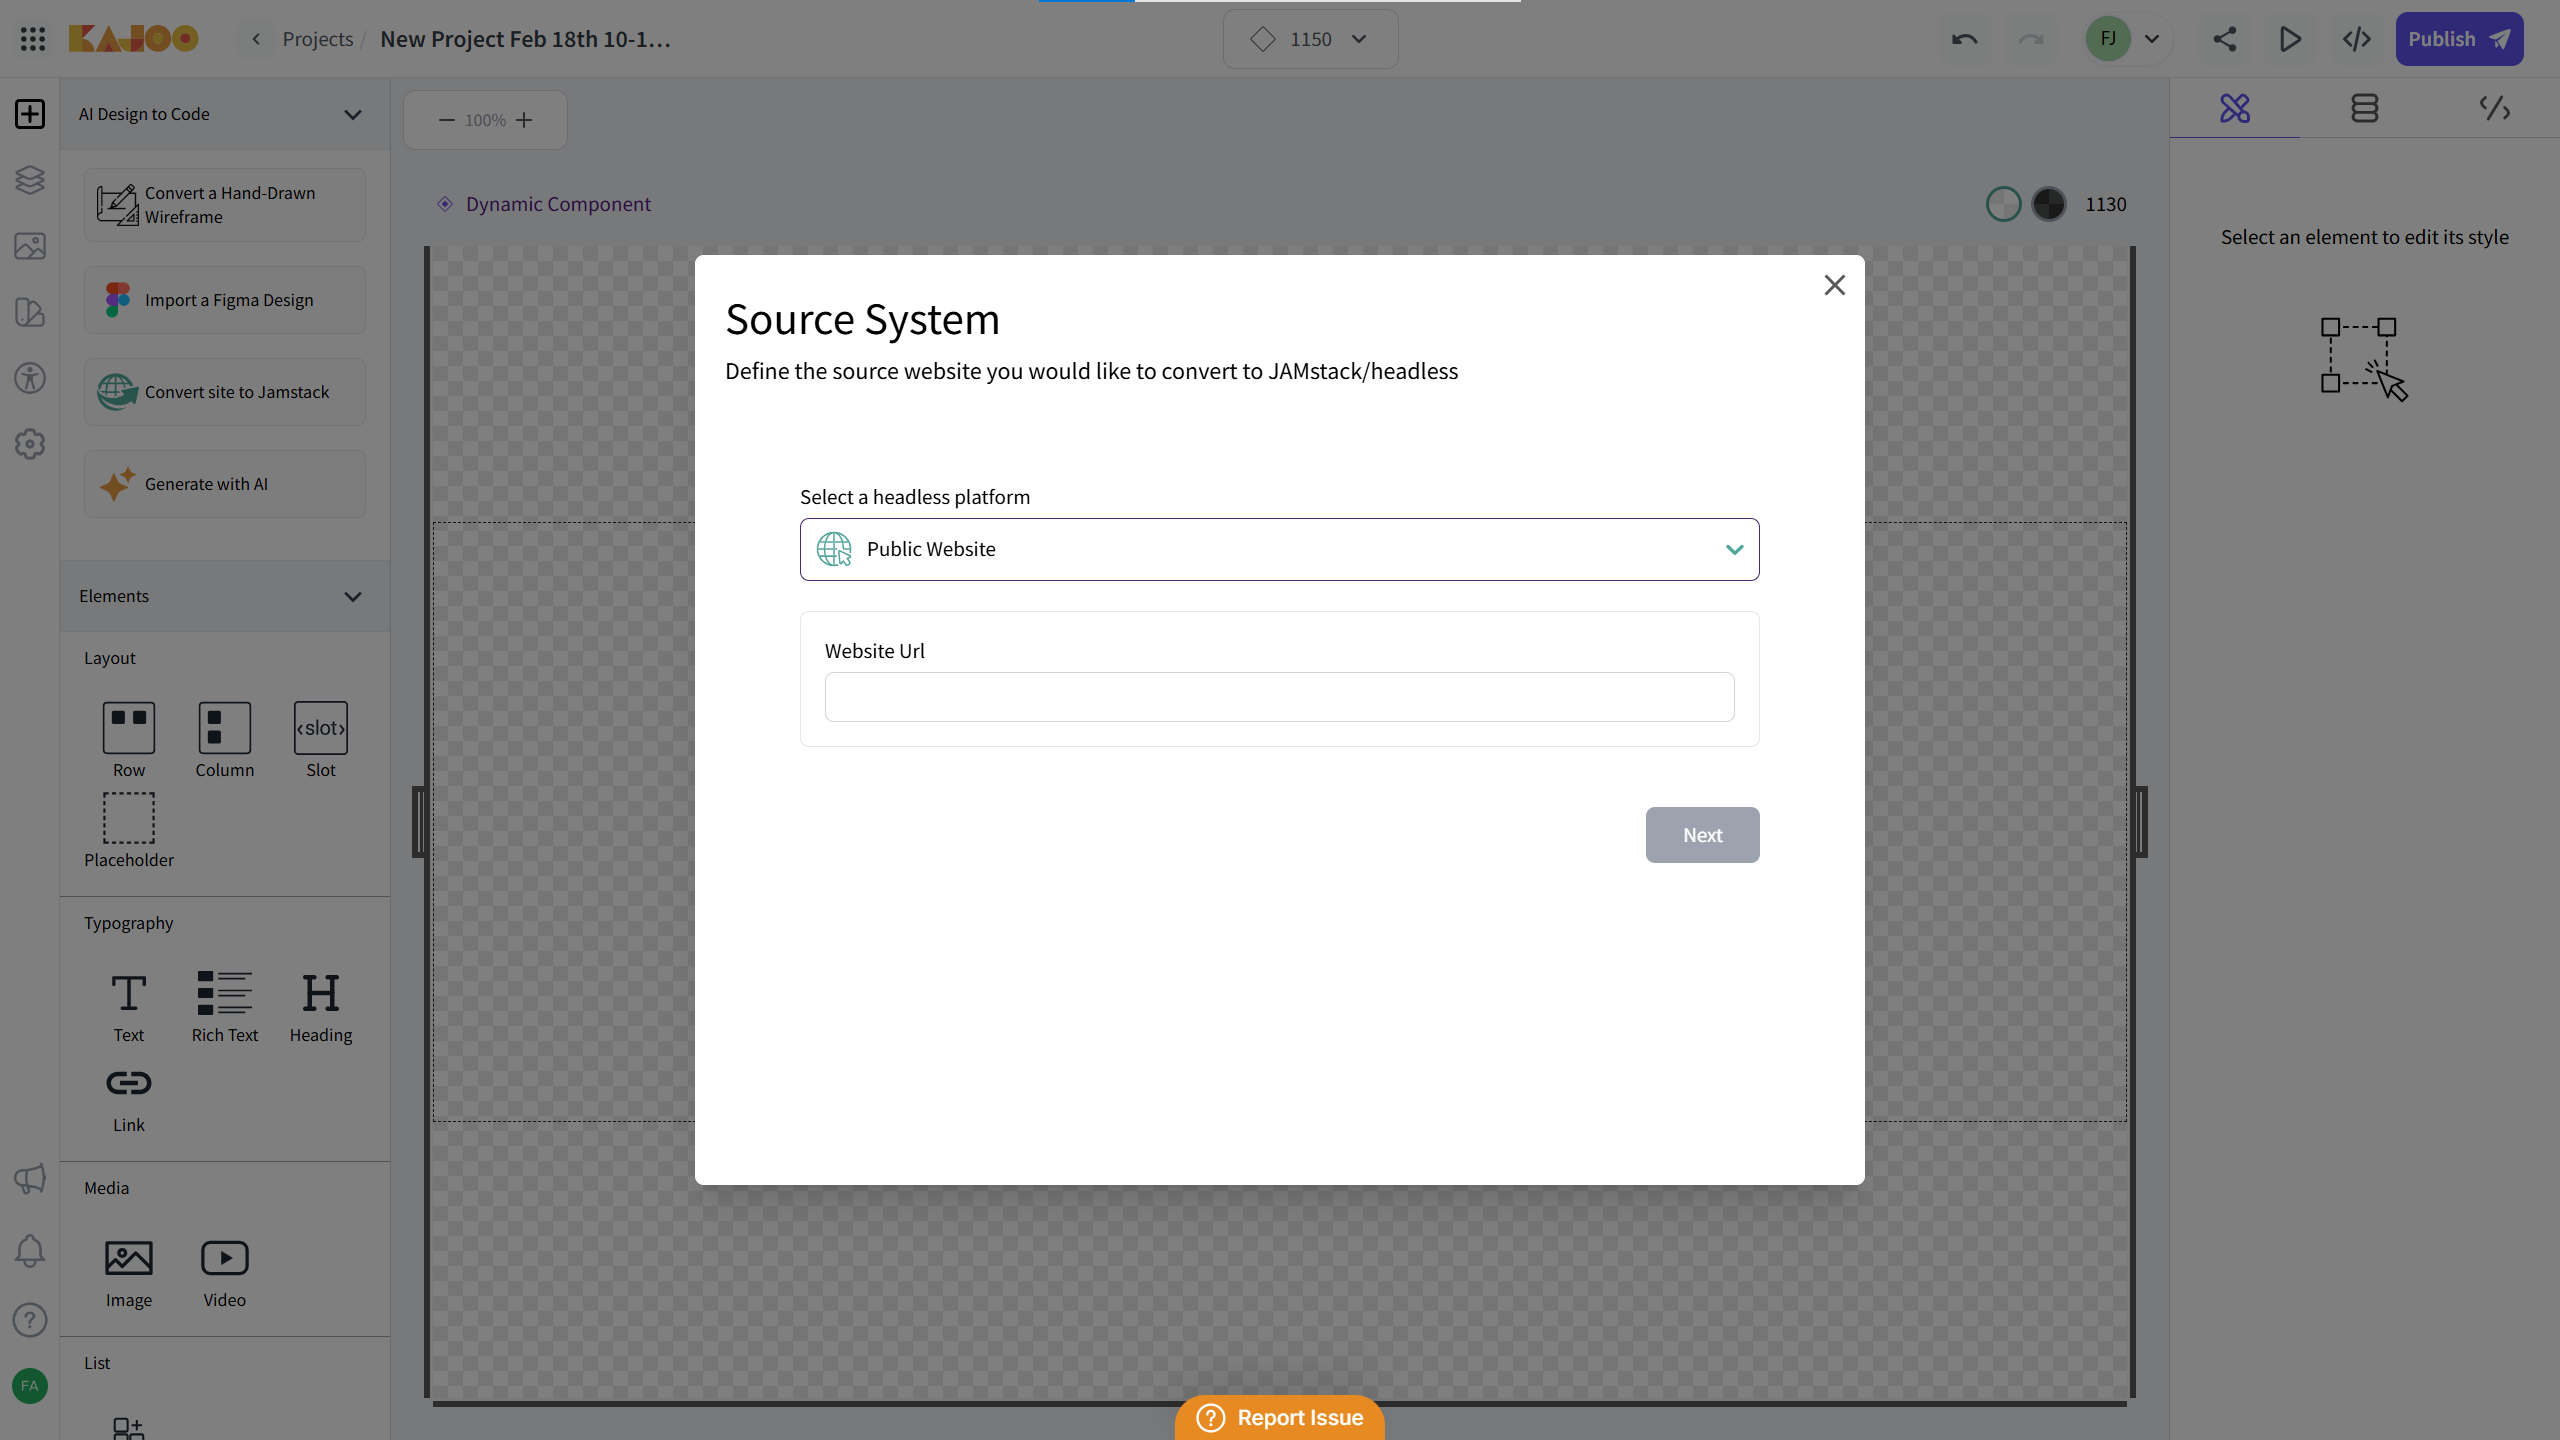The width and height of the screenshot is (2560, 1440).
Task: Switch to dark theme circle toggle
Action: [2048, 204]
